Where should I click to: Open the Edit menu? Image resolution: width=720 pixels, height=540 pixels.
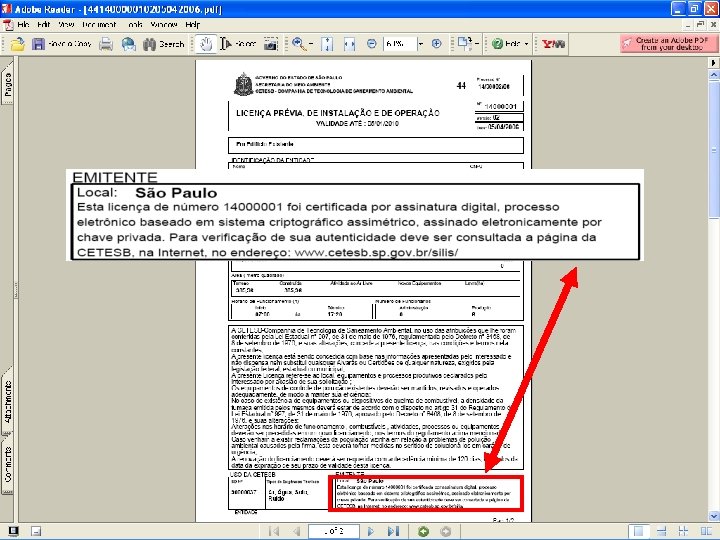point(44,24)
